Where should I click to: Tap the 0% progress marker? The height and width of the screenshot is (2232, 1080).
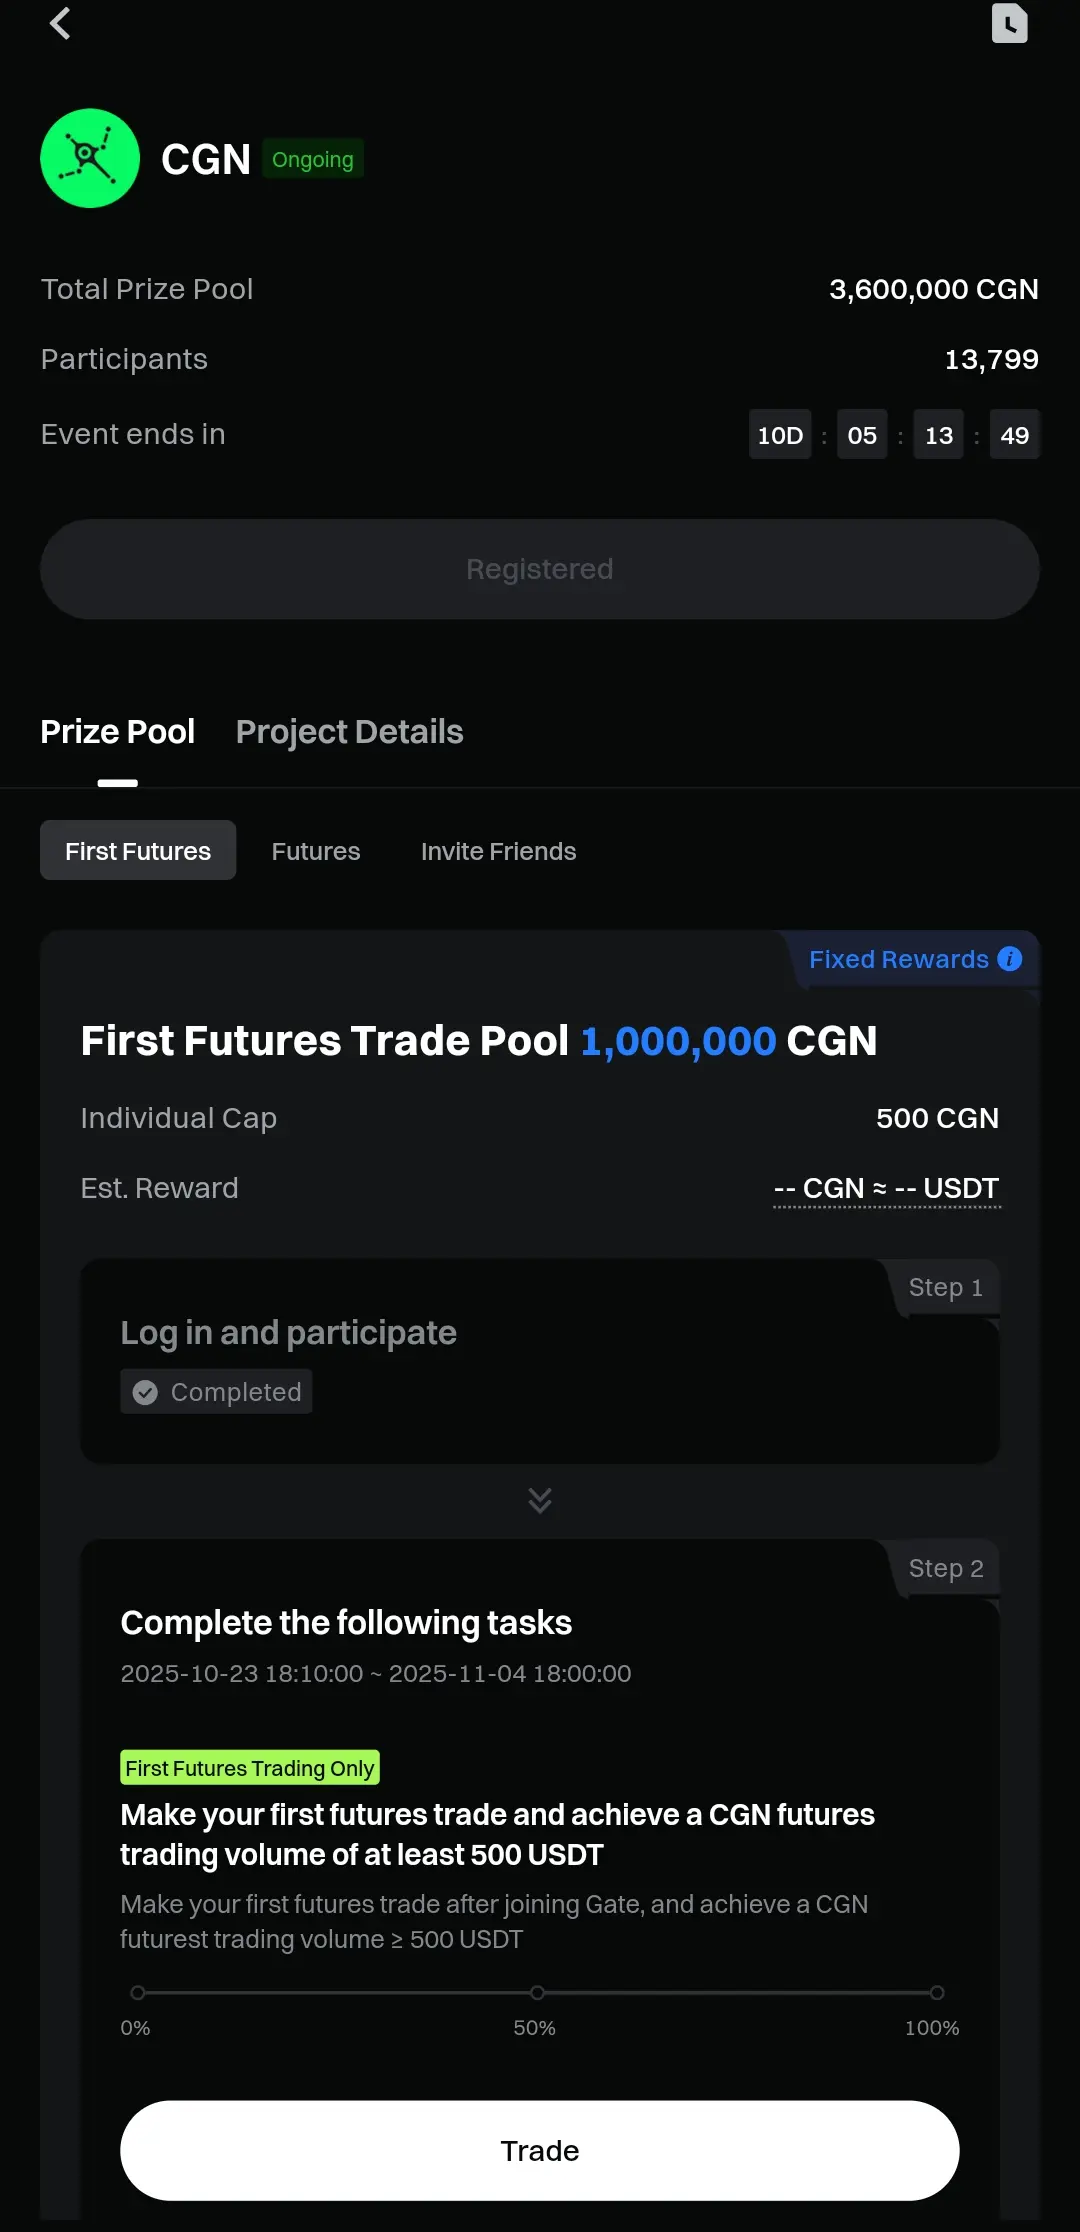(138, 1993)
